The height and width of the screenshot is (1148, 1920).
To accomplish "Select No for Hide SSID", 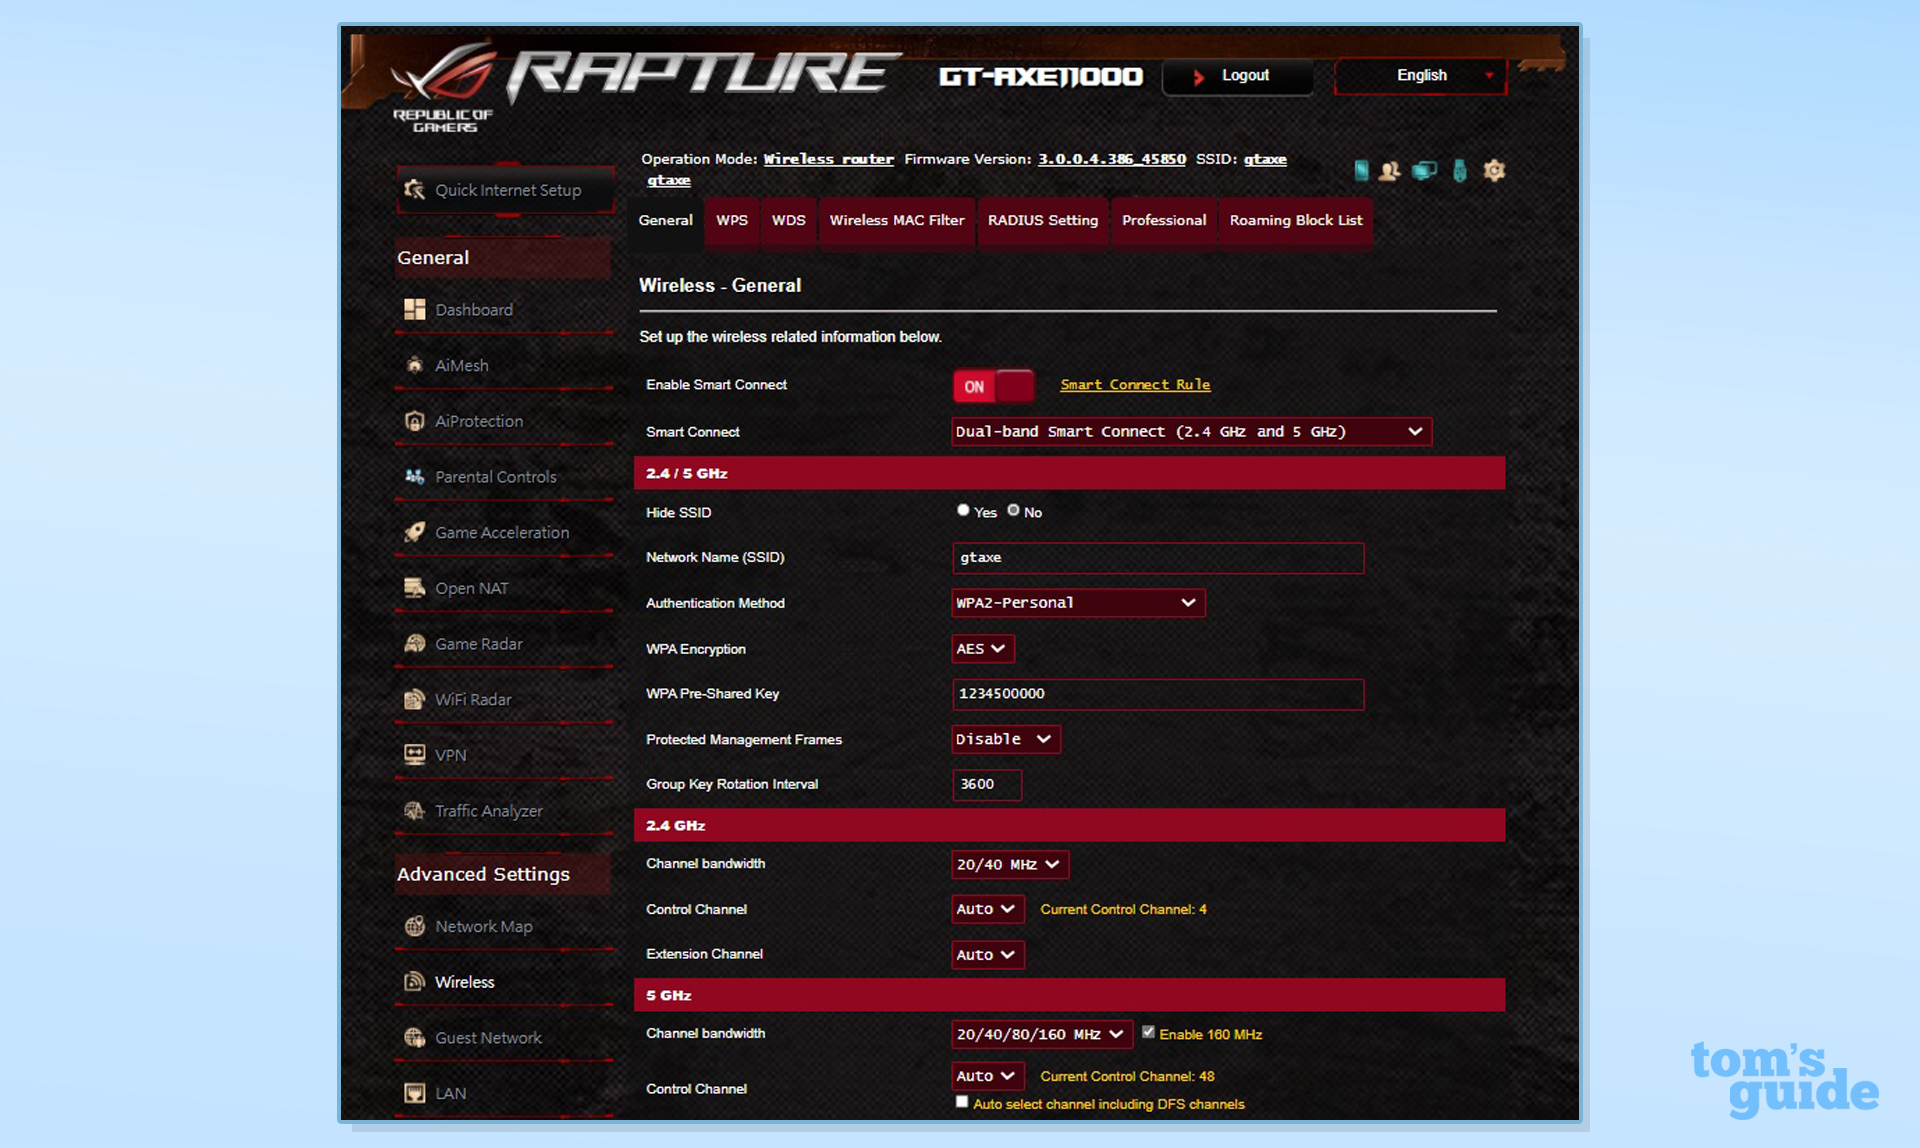I will (1013, 510).
